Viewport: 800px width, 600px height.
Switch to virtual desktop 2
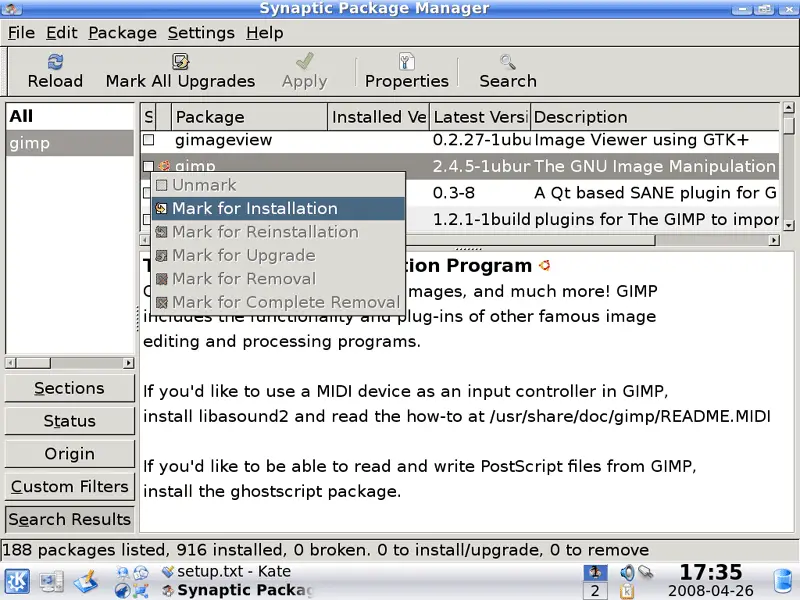point(595,591)
